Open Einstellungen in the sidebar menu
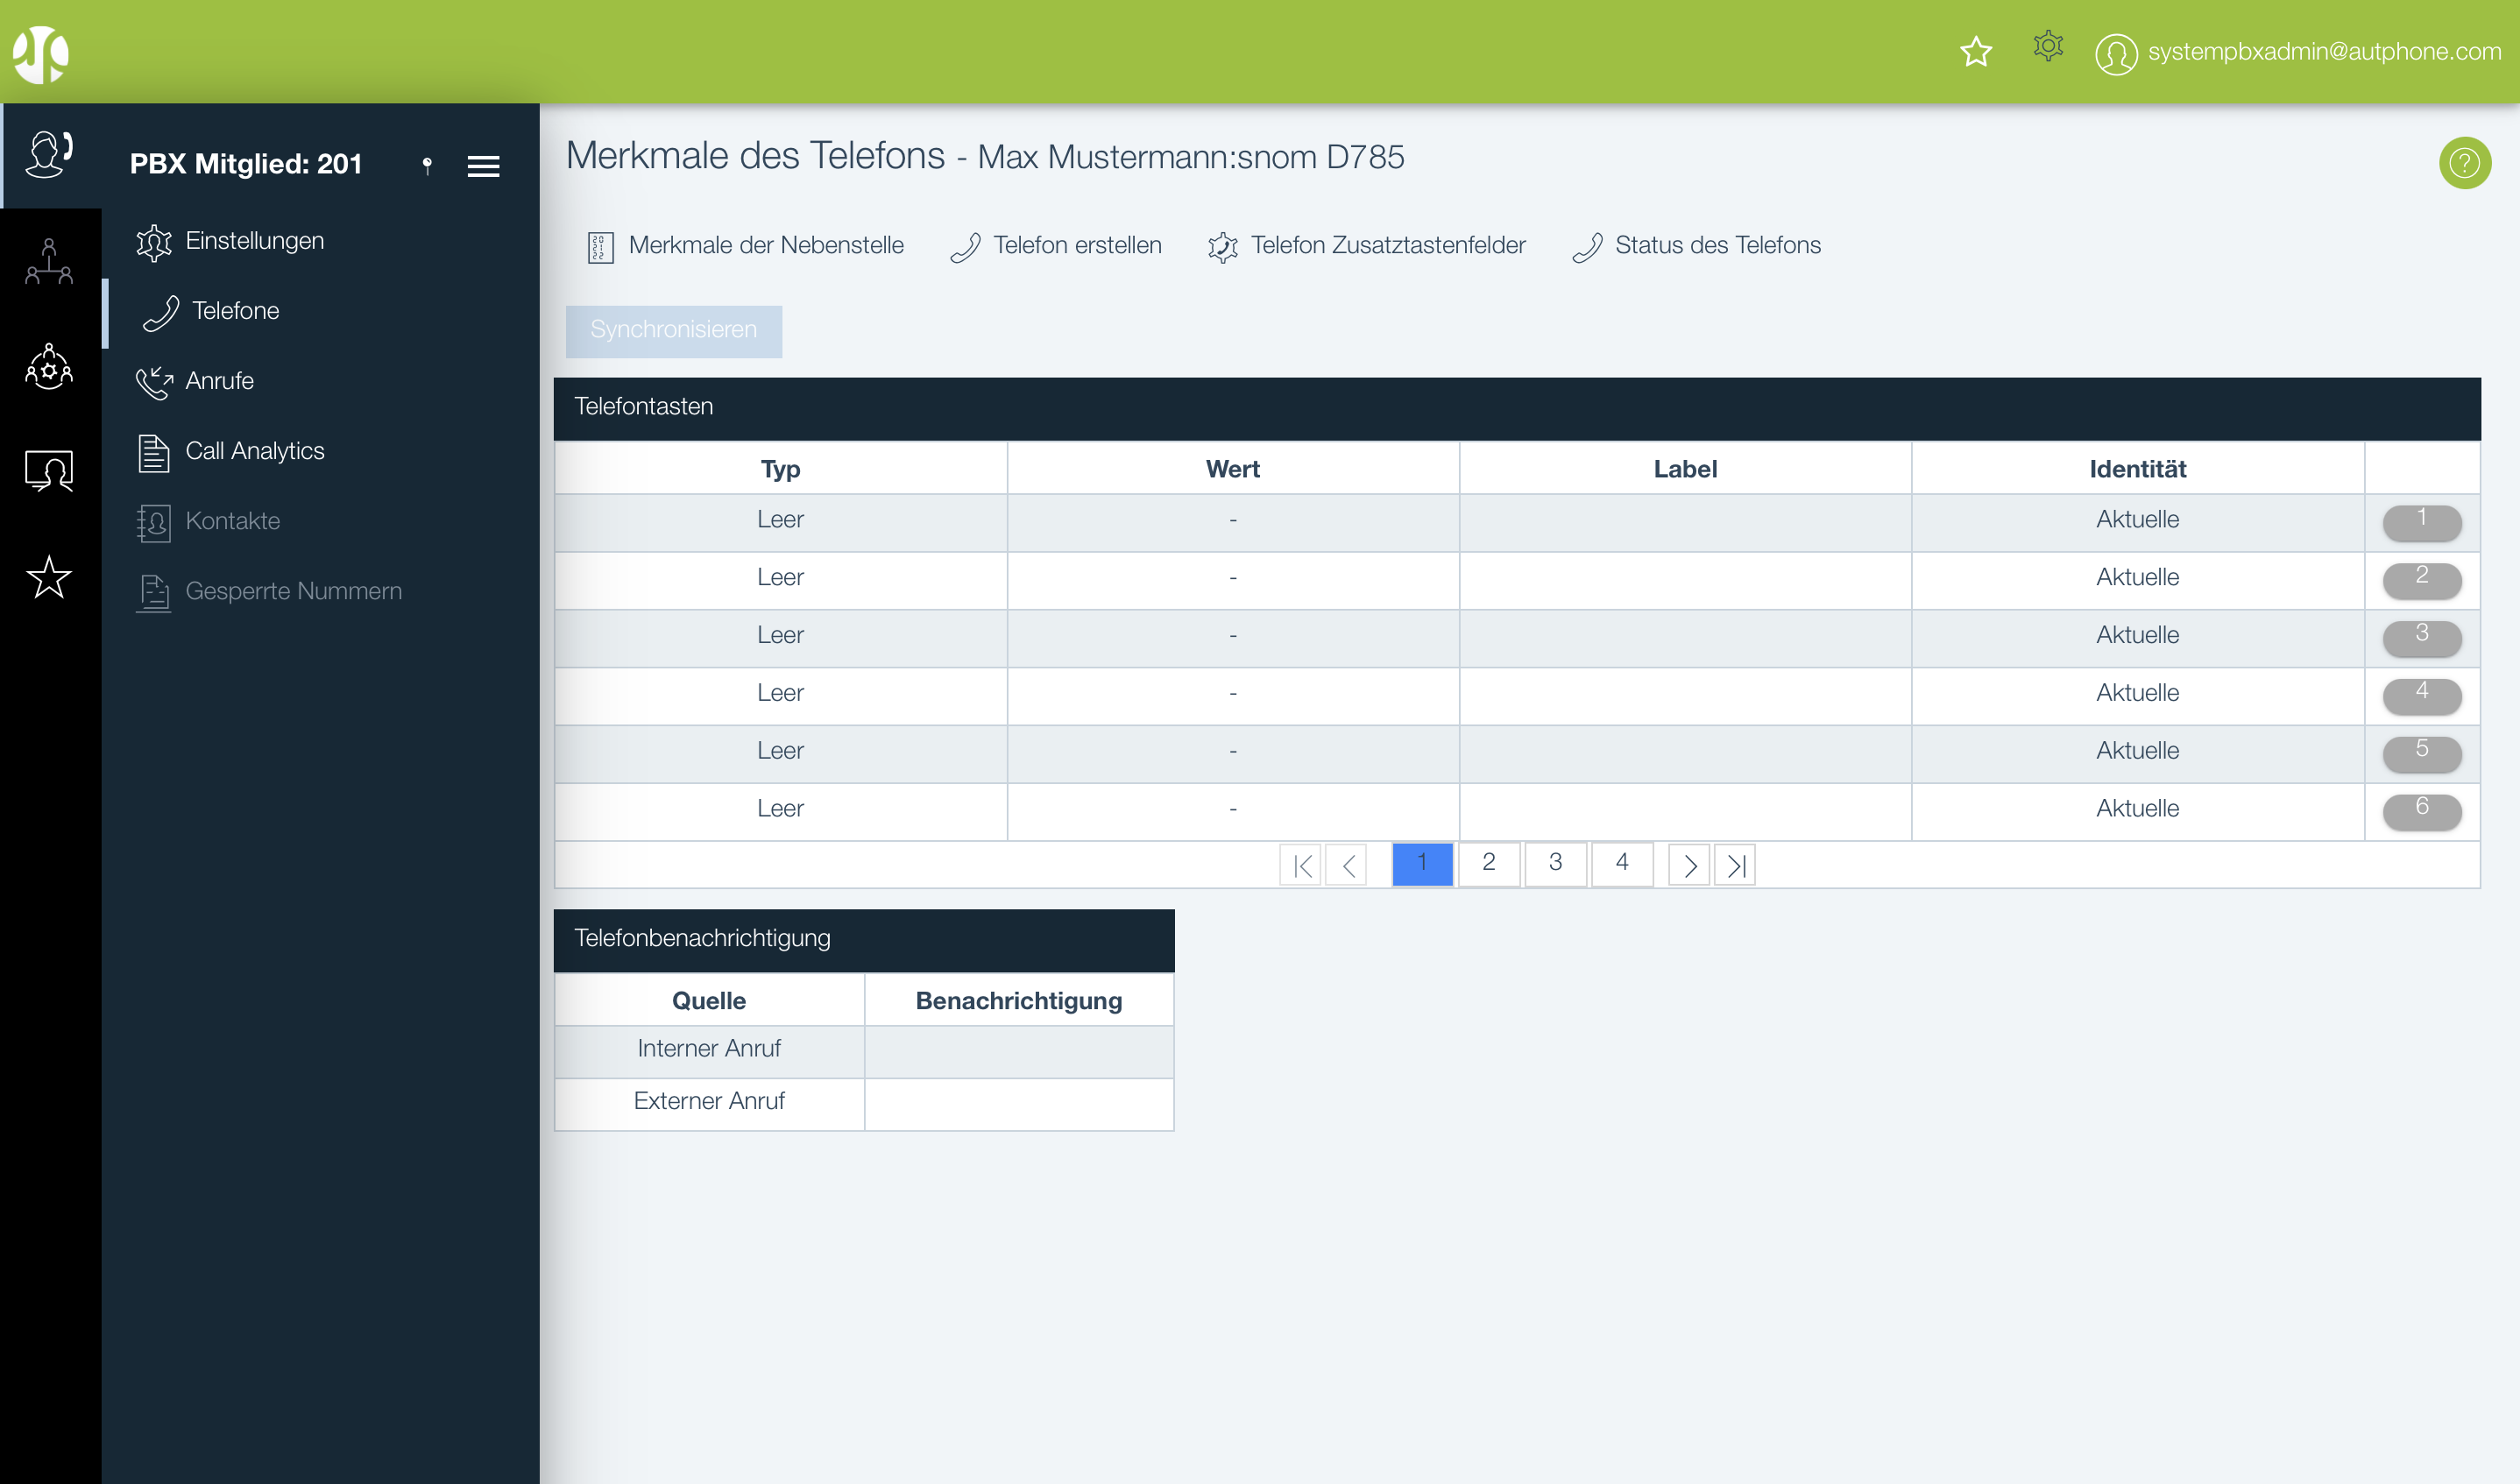Viewport: 2520px width, 1484px height. click(x=253, y=241)
